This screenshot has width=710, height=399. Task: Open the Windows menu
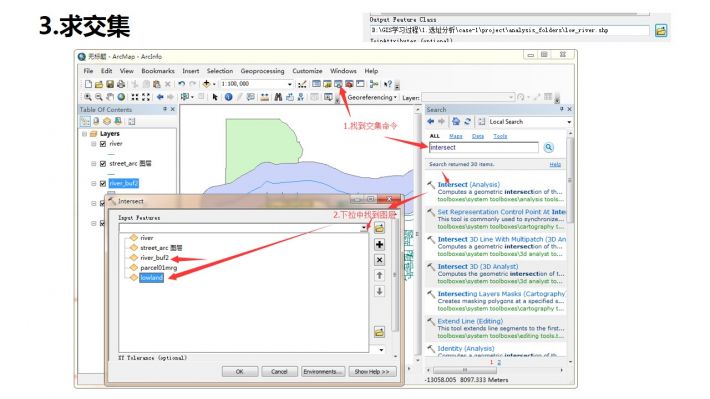click(x=343, y=71)
